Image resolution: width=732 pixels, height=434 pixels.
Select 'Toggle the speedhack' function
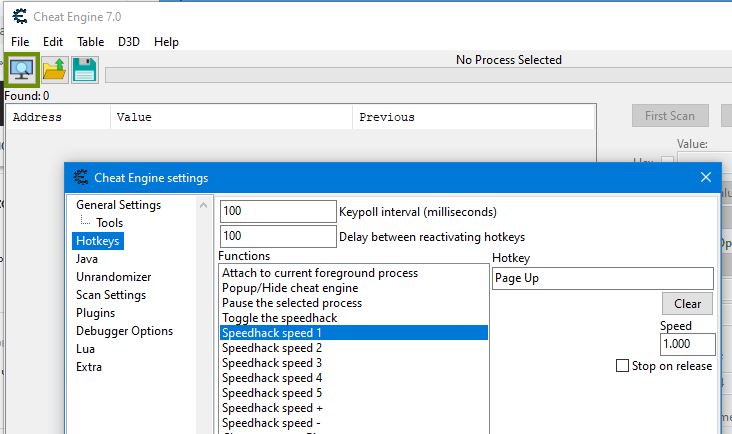[x=353, y=318]
